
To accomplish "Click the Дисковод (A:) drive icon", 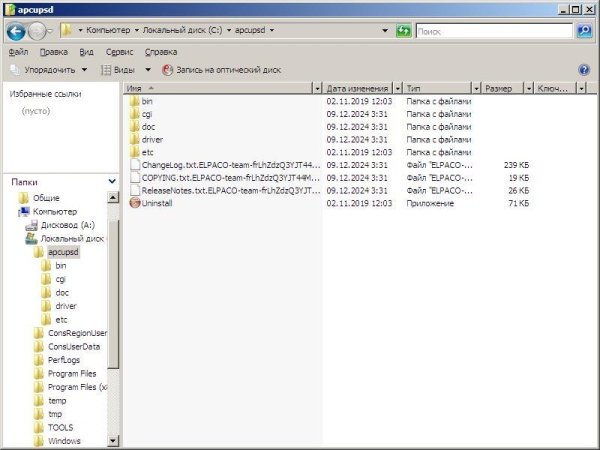I will [x=31, y=225].
